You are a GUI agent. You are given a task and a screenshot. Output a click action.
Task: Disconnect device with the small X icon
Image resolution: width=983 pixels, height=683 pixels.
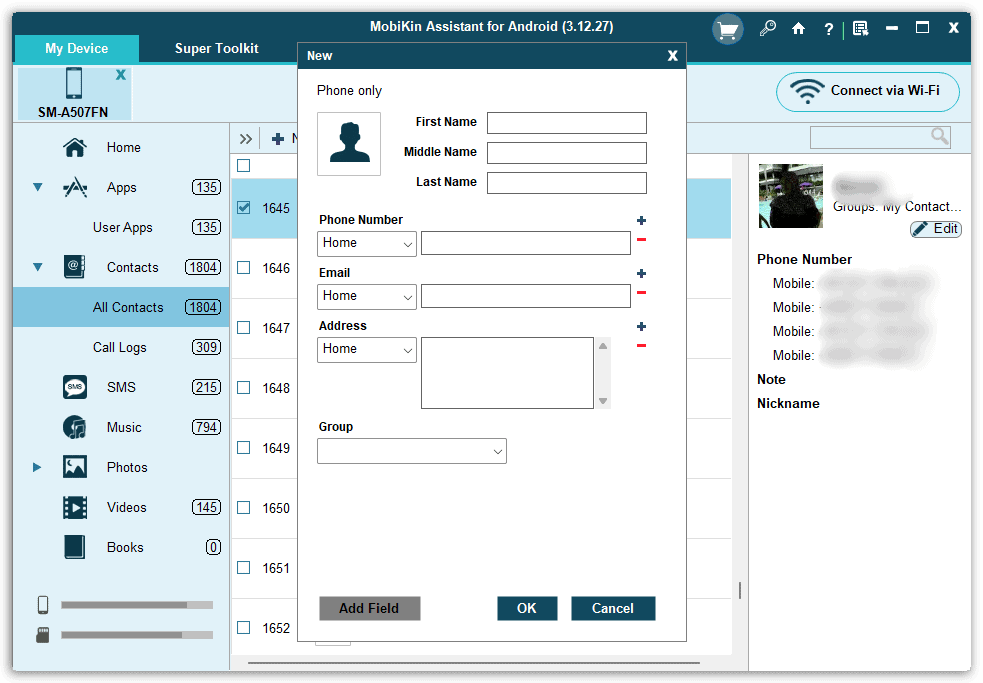(120, 75)
